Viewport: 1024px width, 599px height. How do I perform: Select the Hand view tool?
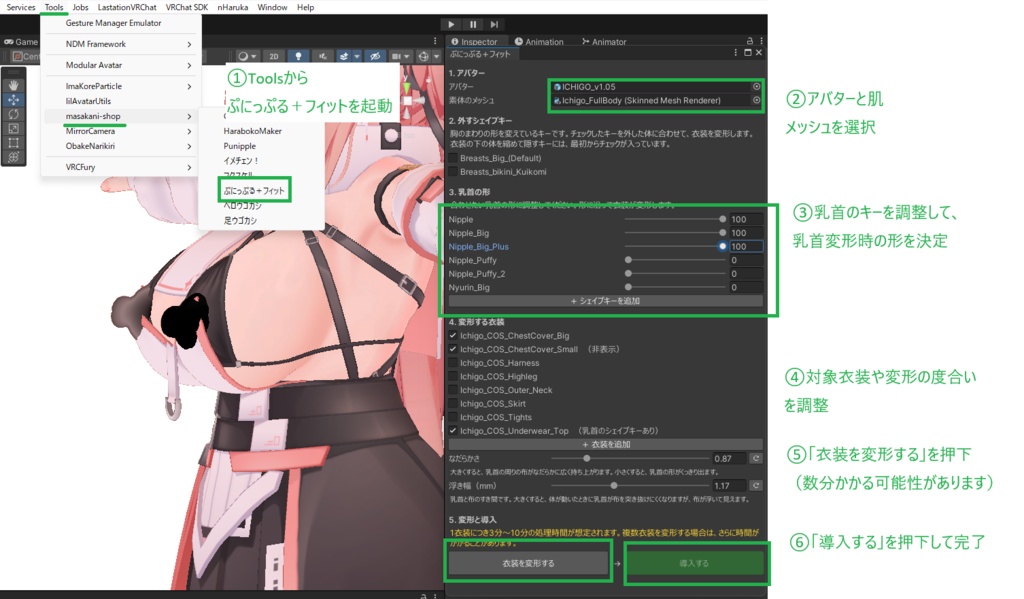pyautogui.click(x=13, y=85)
